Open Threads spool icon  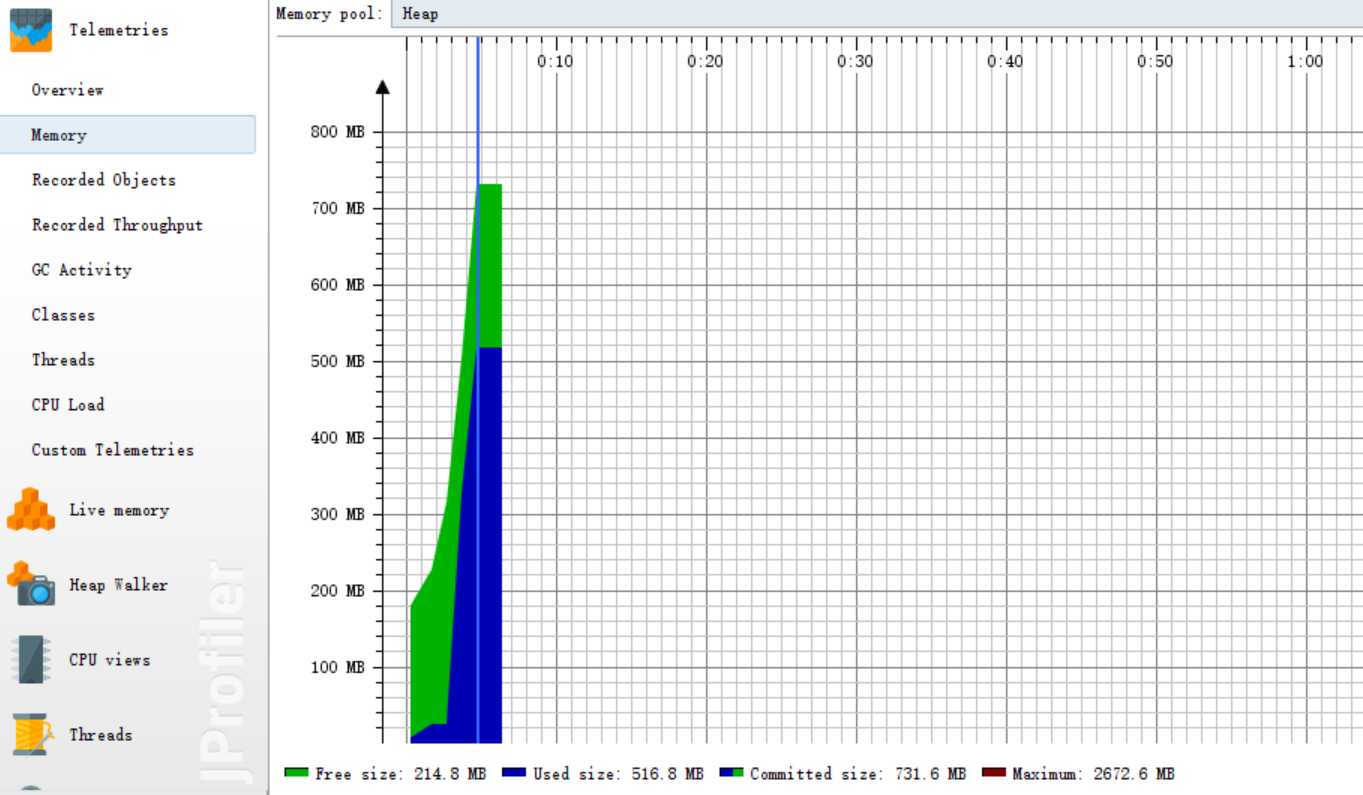click(x=31, y=734)
